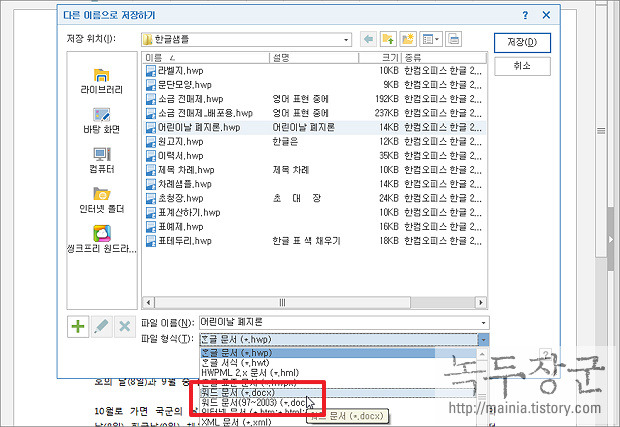620x427 pixels.
Task: Click the file list horizontal scrollbar thumb
Action: (x=282, y=303)
